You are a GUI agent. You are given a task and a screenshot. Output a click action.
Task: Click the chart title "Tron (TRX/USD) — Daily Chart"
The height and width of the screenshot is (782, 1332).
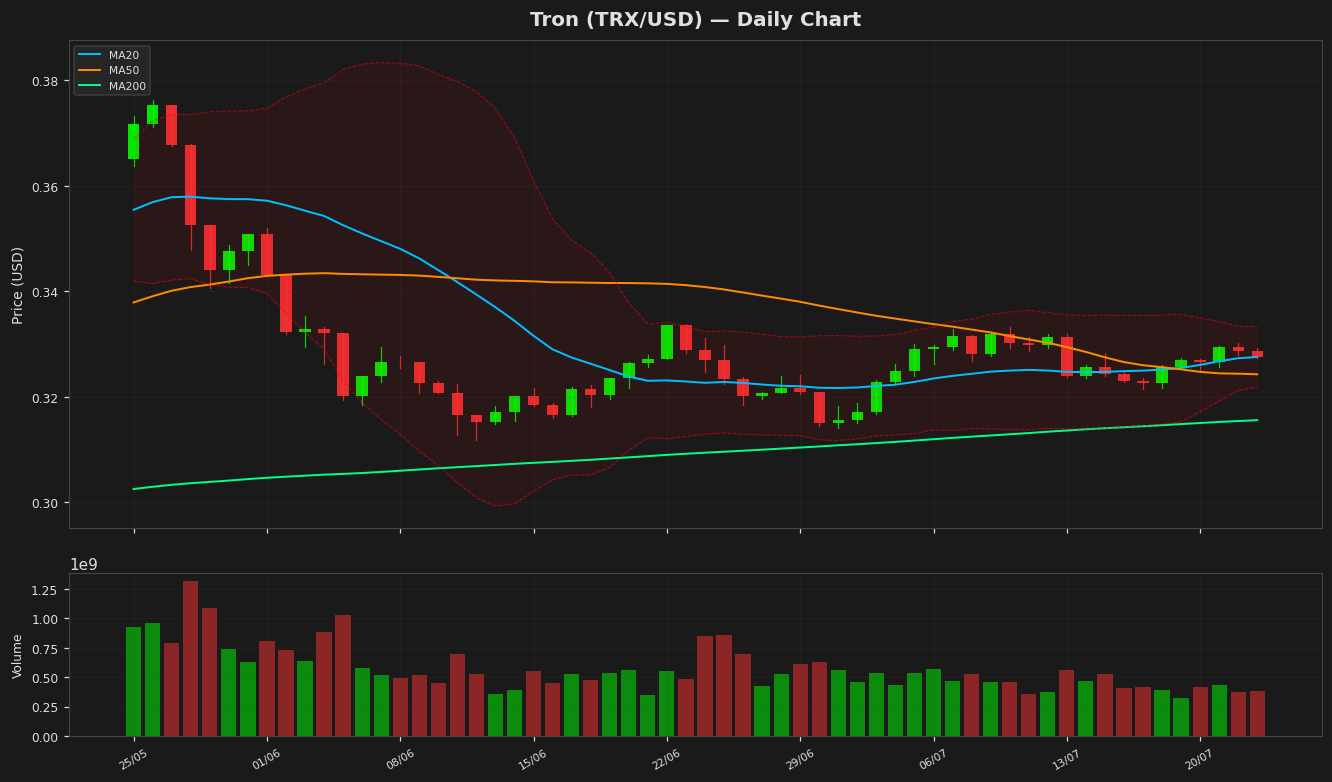coord(695,20)
